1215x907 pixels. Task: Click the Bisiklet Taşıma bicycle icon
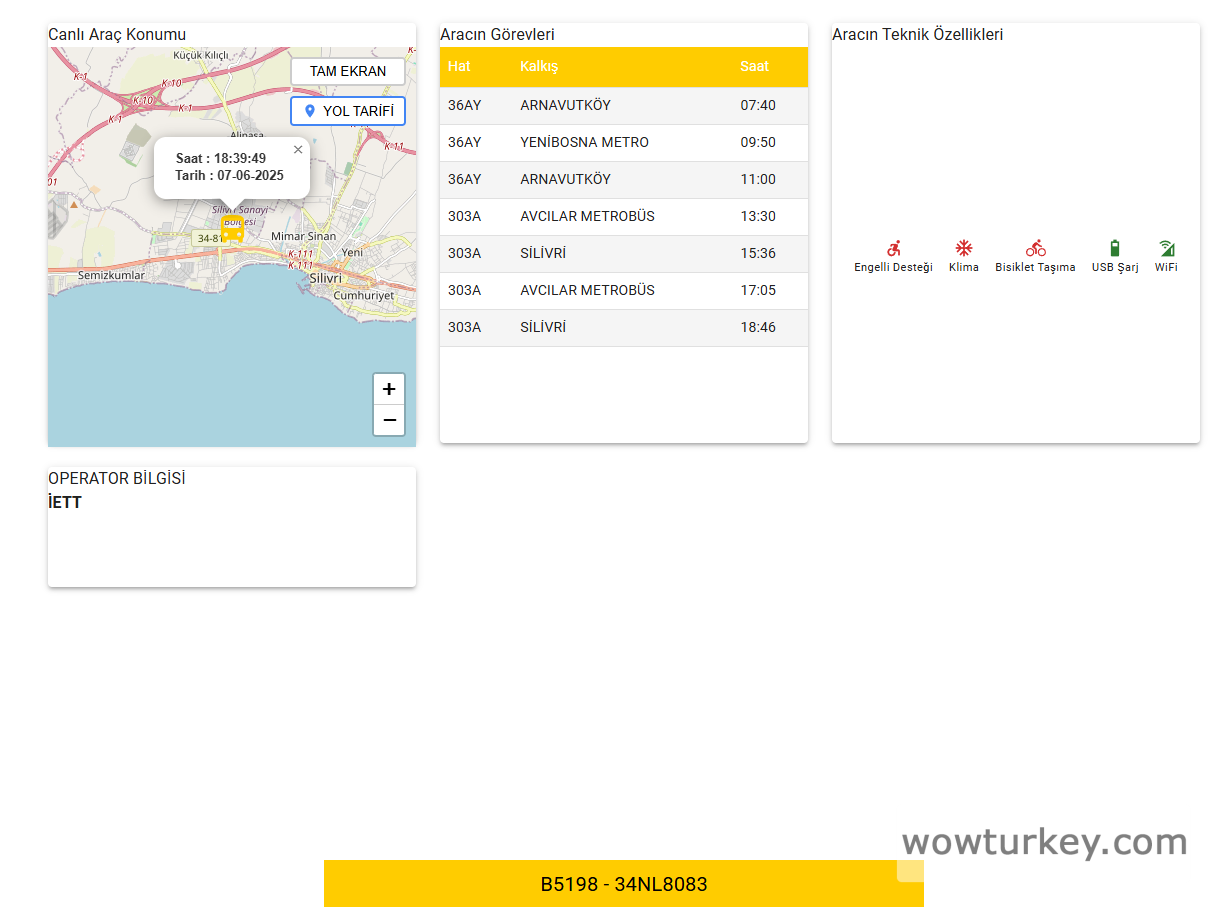click(1035, 248)
